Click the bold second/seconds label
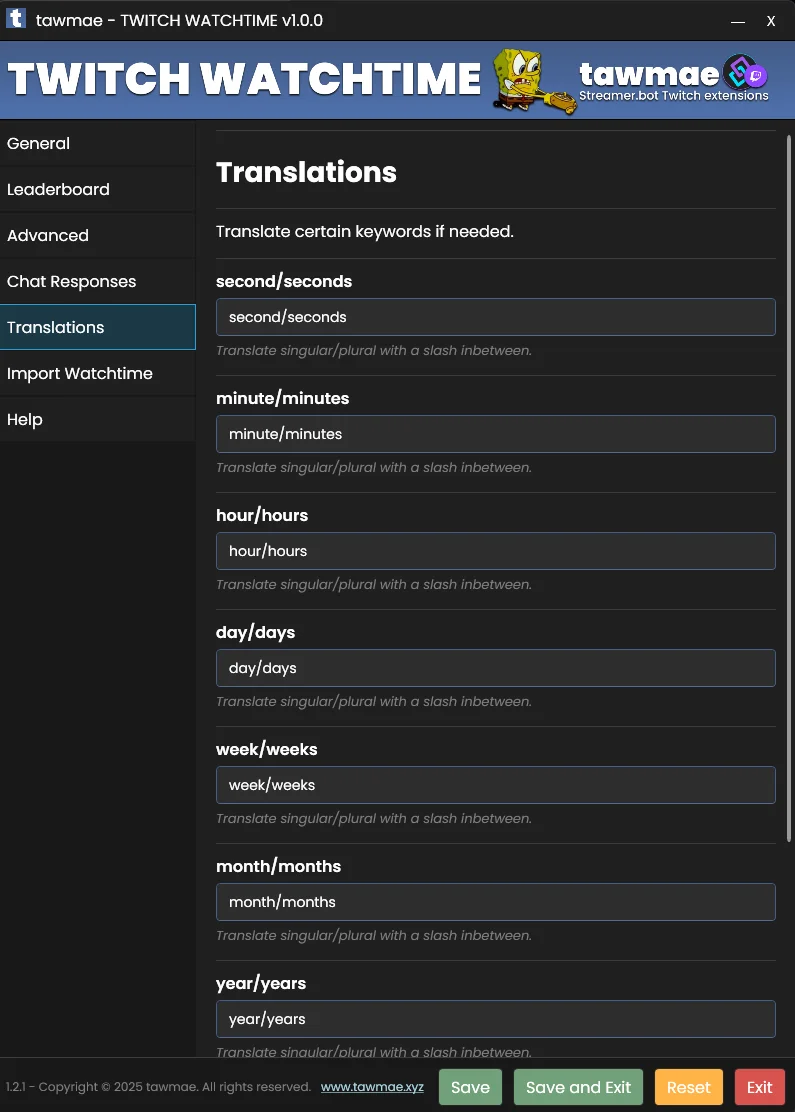This screenshot has height=1112, width=795. (x=284, y=282)
